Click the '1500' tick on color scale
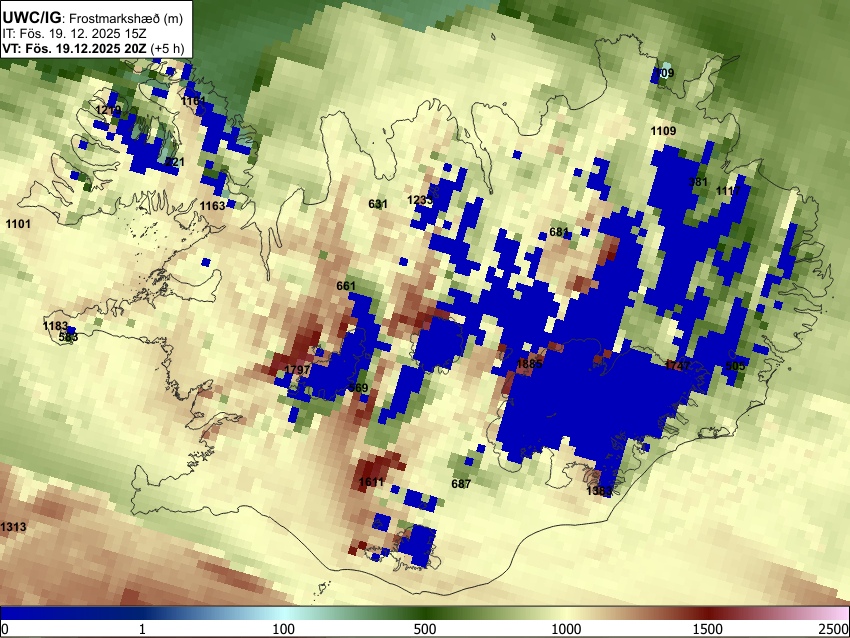 click(x=708, y=629)
